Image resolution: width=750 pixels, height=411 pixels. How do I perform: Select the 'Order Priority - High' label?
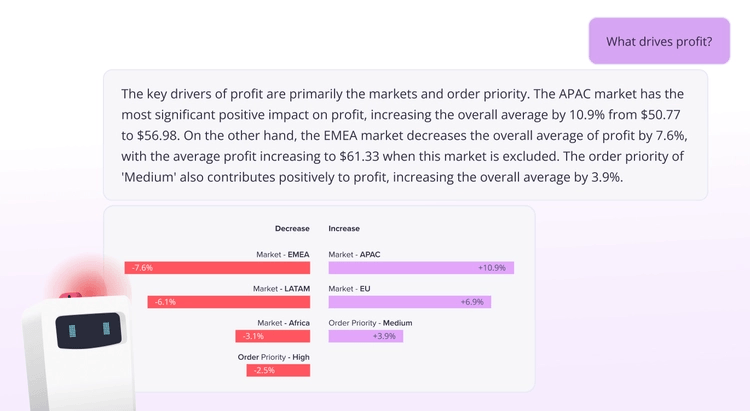[273, 357]
